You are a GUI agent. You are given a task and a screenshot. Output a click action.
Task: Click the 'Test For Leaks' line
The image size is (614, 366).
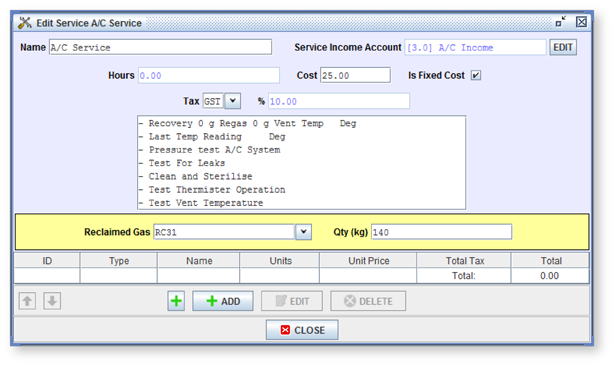[182, 163]
